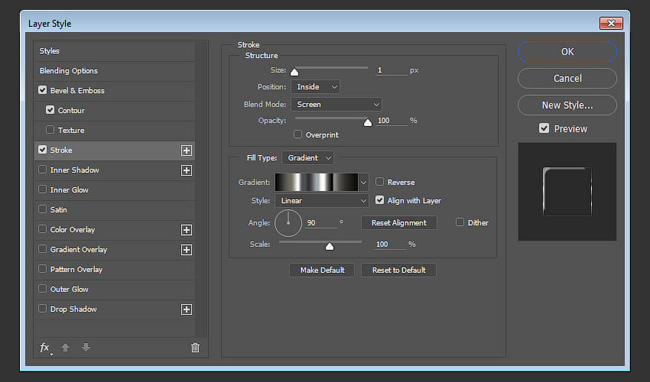Add another Color Overlay with plus icon
Screen dimensions: 650x382
(187, 230)
